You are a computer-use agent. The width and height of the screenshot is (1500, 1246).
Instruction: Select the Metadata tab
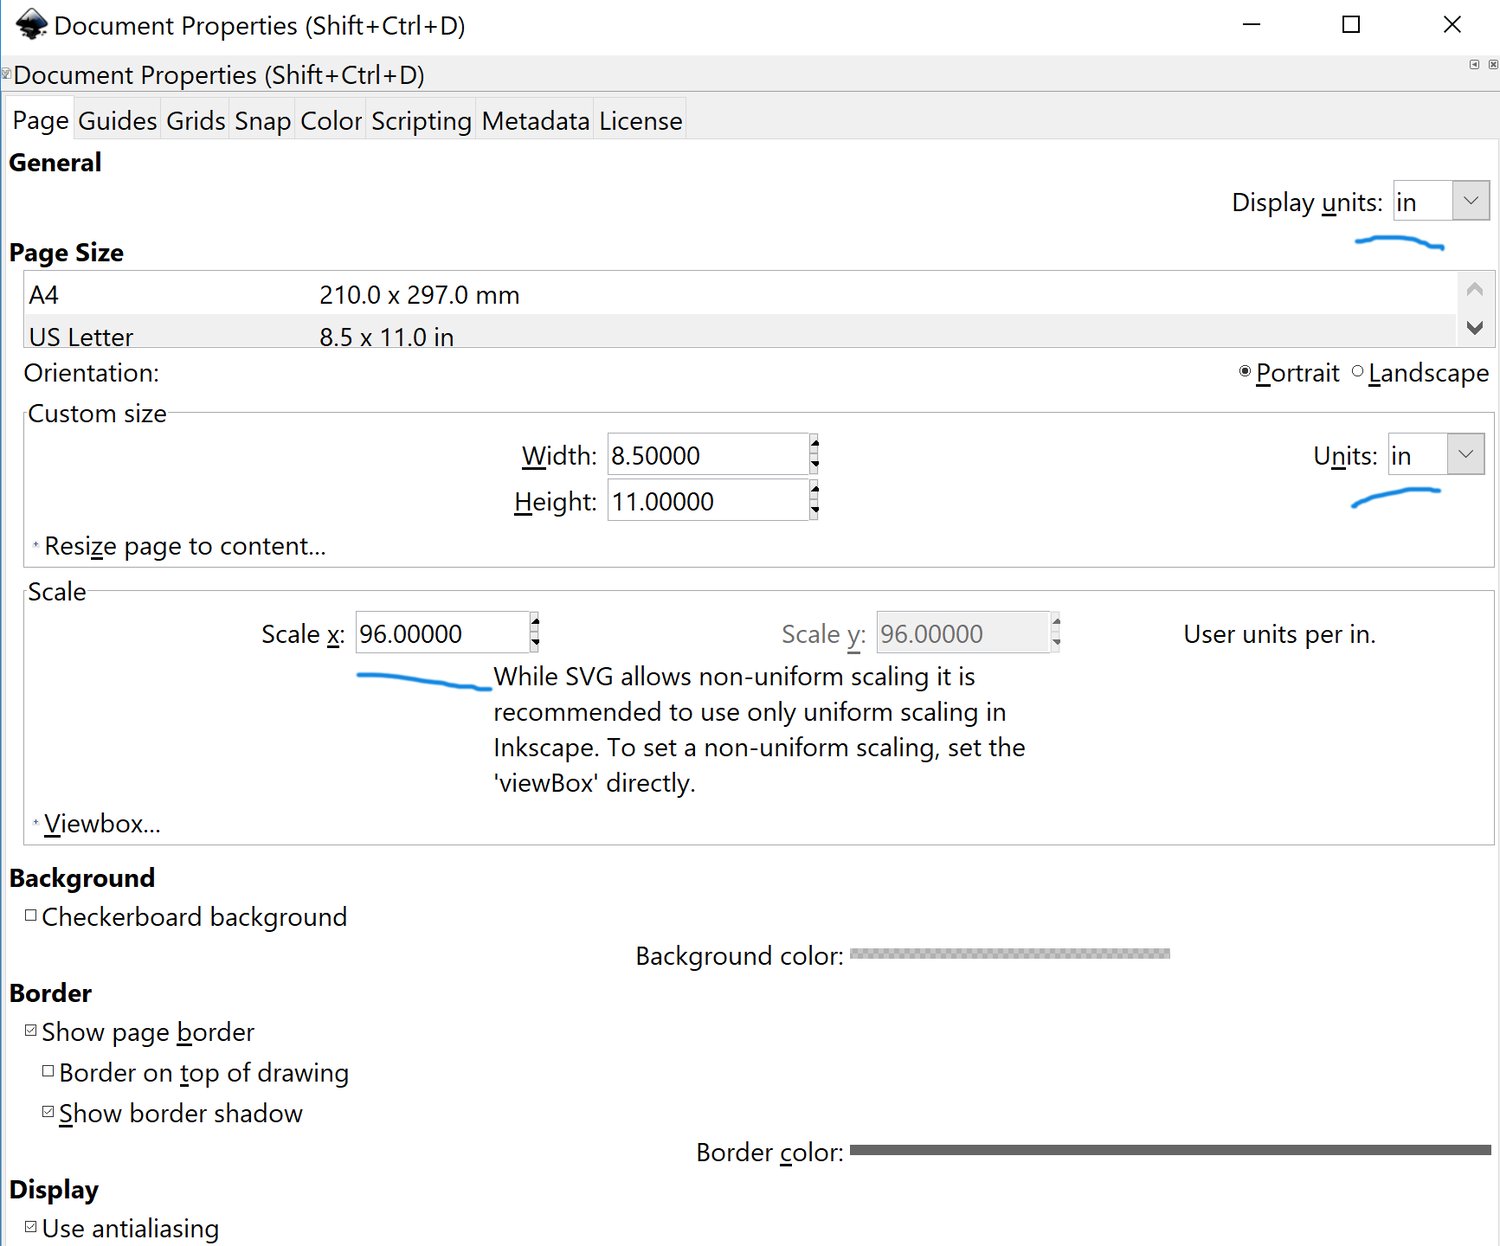pyautogui.click(x=534, y=120)
